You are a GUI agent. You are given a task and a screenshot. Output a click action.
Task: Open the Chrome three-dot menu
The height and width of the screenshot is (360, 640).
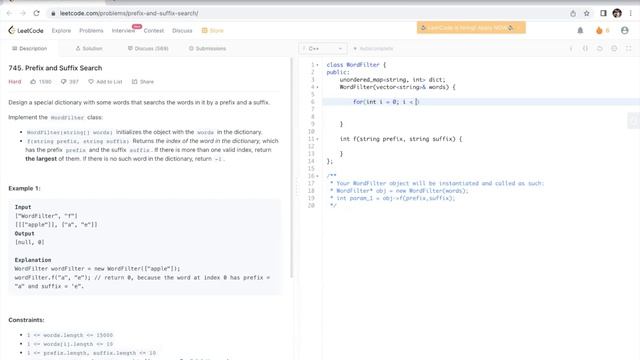coord(631,13)
